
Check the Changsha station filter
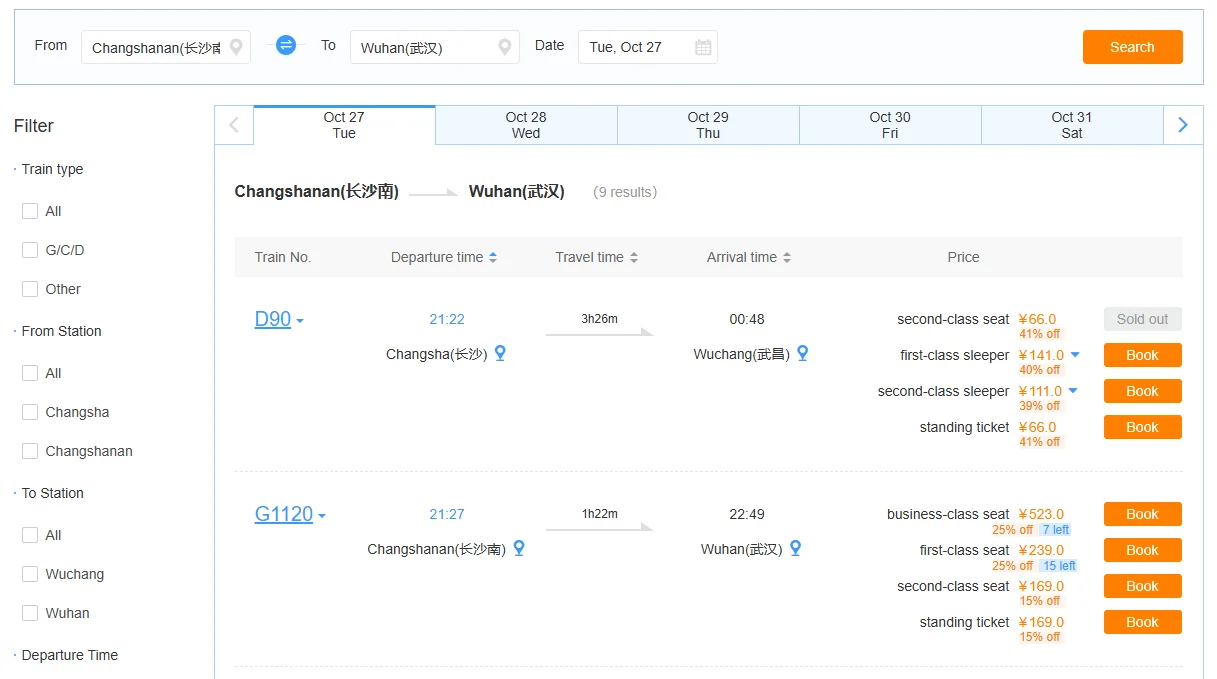pos(30,412)
